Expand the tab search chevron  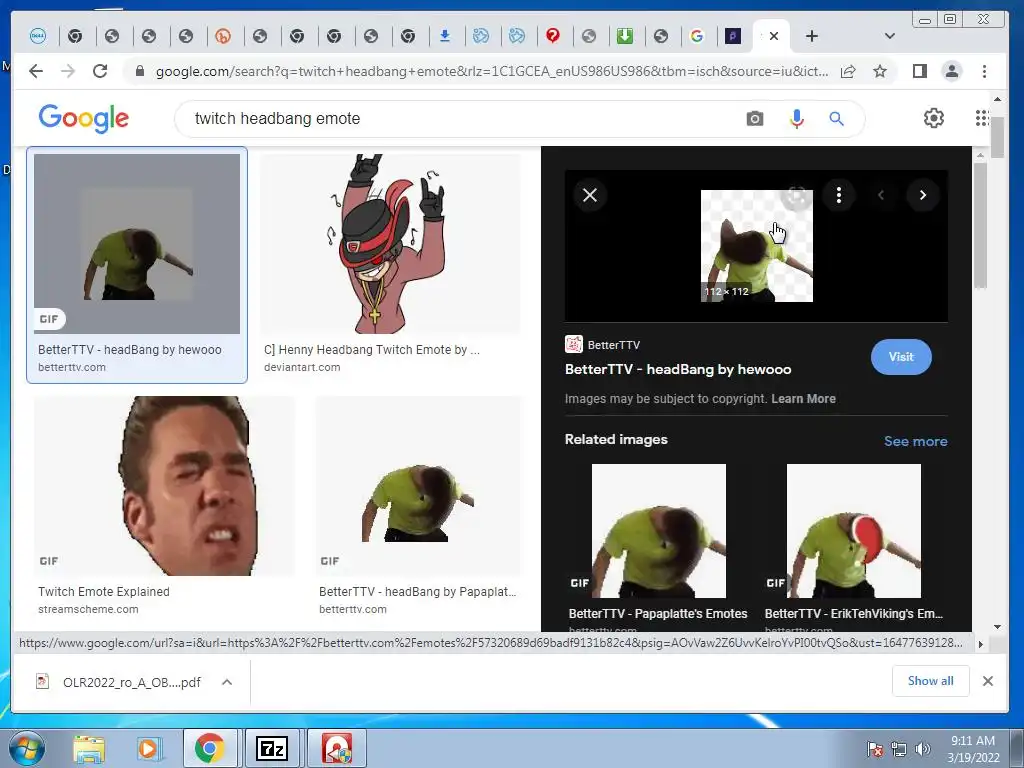(x=889, y=36)
